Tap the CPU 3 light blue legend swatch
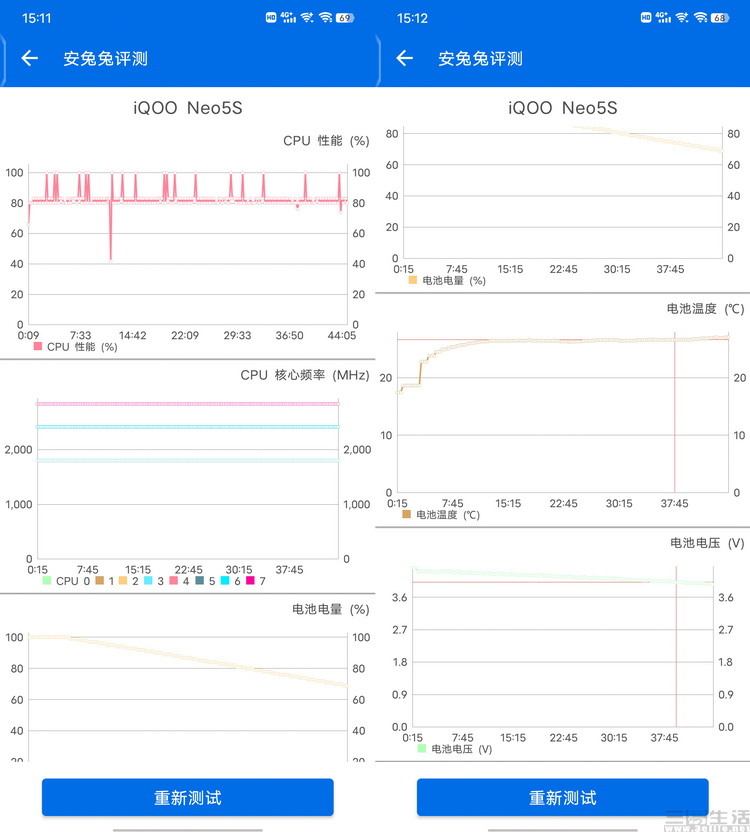750x833 pixels. pyautogui.click(x=148, y=580)
